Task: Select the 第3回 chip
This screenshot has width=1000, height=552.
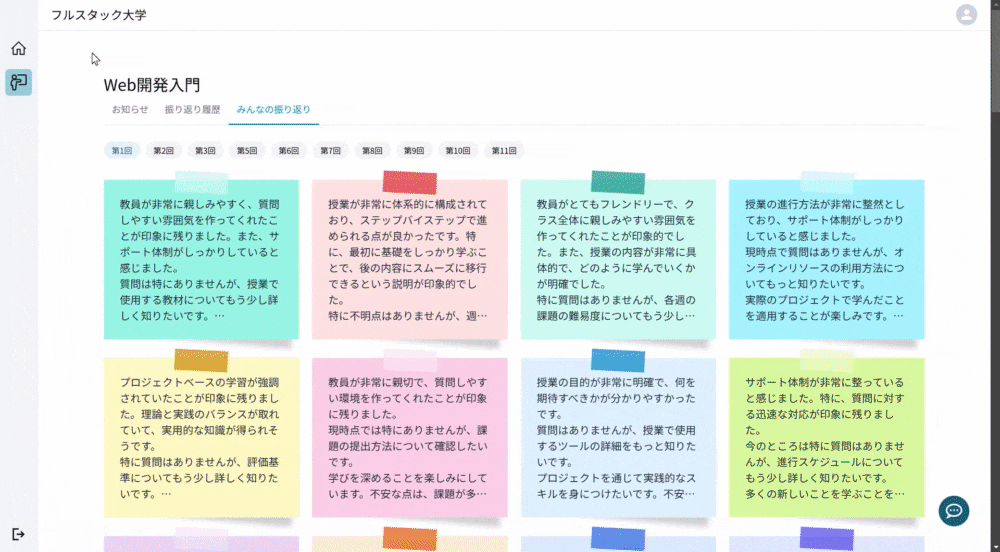Action: 205,151
